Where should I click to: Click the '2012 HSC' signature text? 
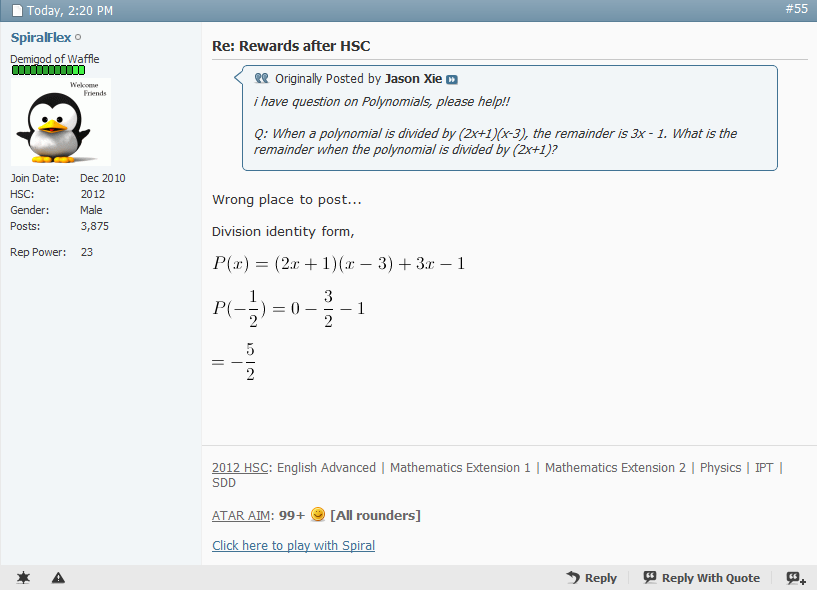coord(240,467)
